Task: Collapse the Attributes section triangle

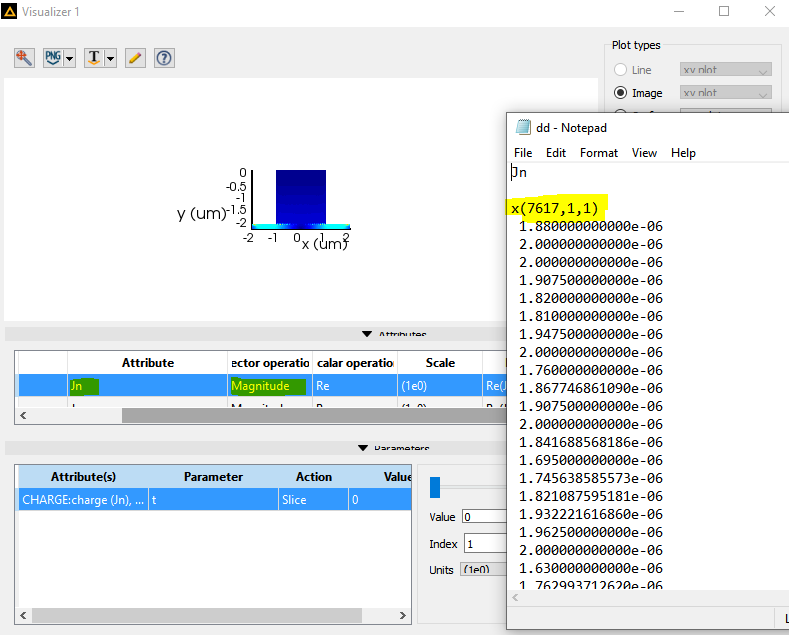Action: (x=367, y=334)
